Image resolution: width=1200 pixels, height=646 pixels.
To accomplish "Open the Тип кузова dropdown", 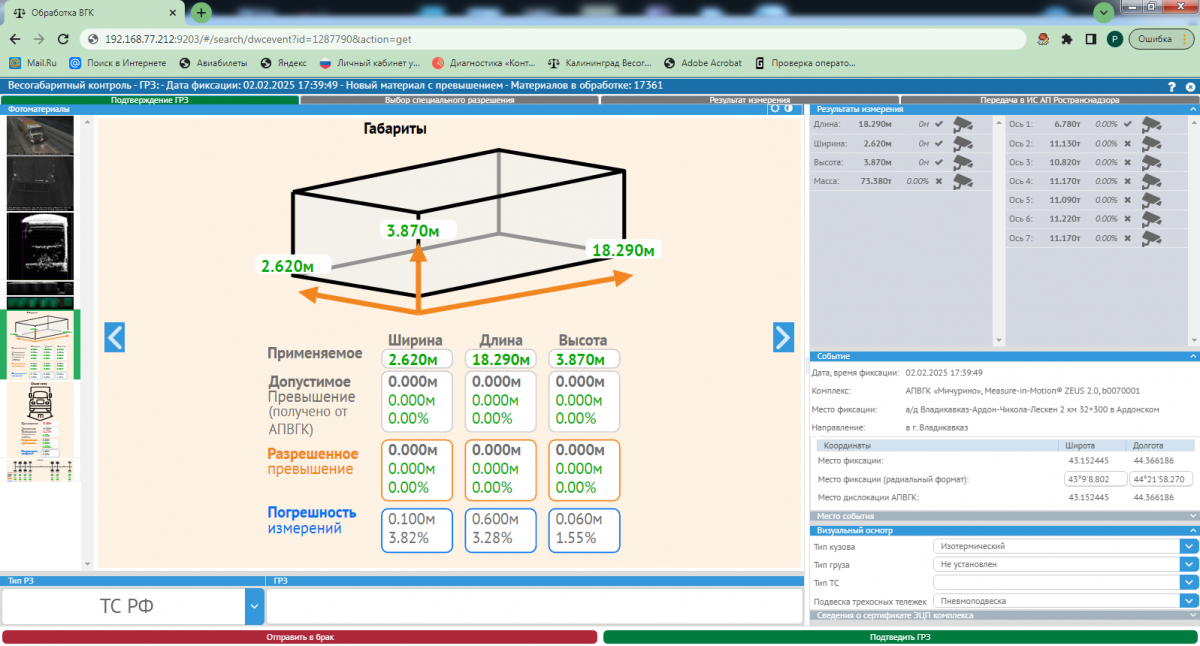I will click(x=1188, y=546).
